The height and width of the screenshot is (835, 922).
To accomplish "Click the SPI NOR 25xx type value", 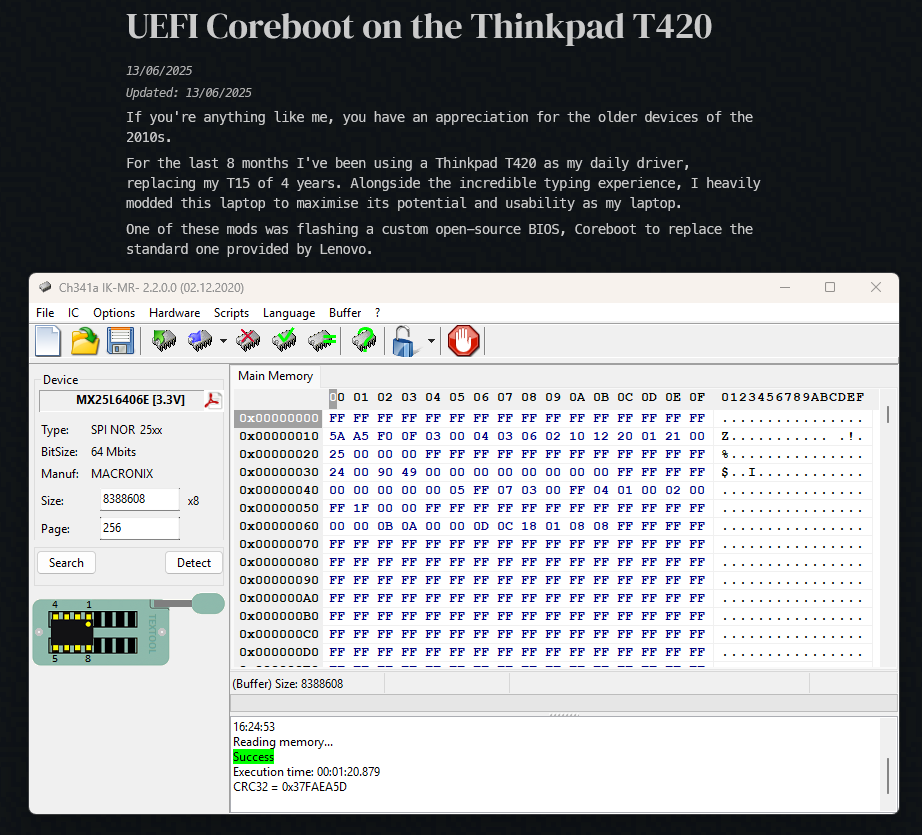I will pos(126,430).
